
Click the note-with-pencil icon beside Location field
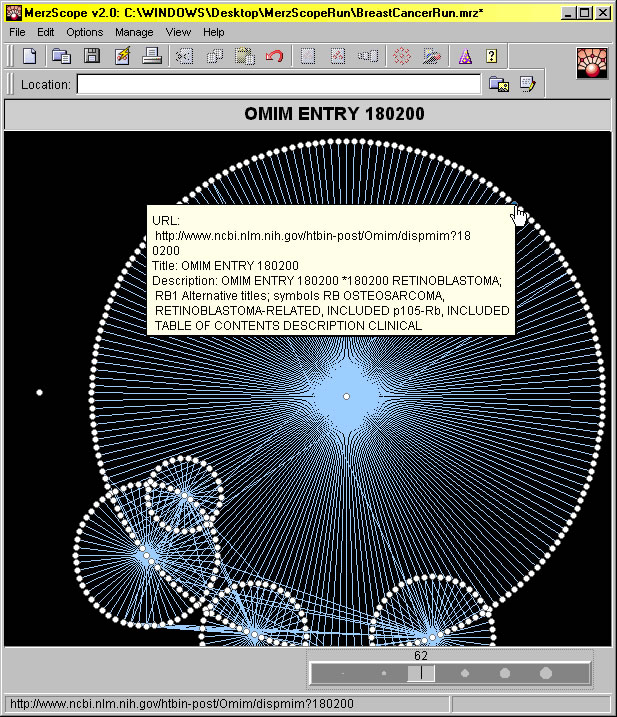pyautogui.click(x=527, y=85)
